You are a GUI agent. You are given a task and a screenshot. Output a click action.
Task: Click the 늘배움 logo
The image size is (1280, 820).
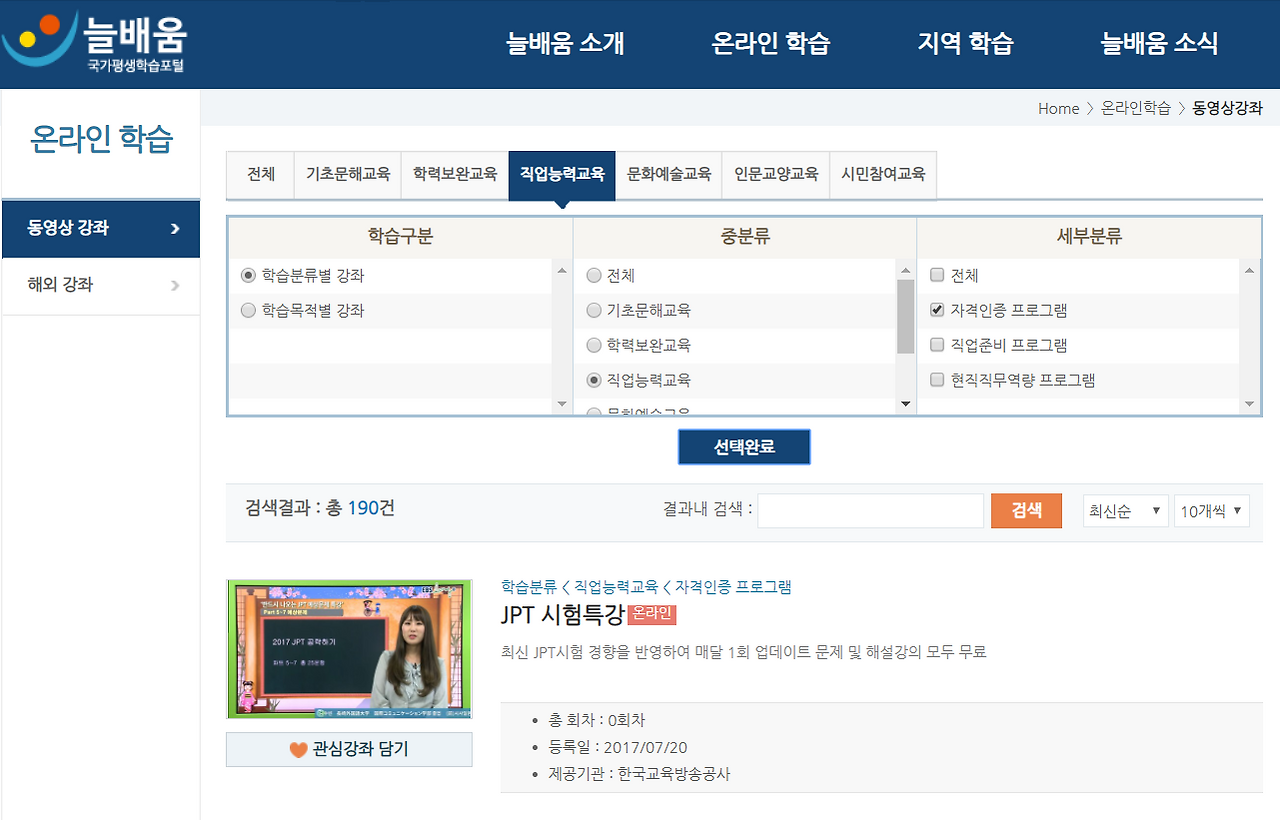pyautogui.click(x=95, y=43)
